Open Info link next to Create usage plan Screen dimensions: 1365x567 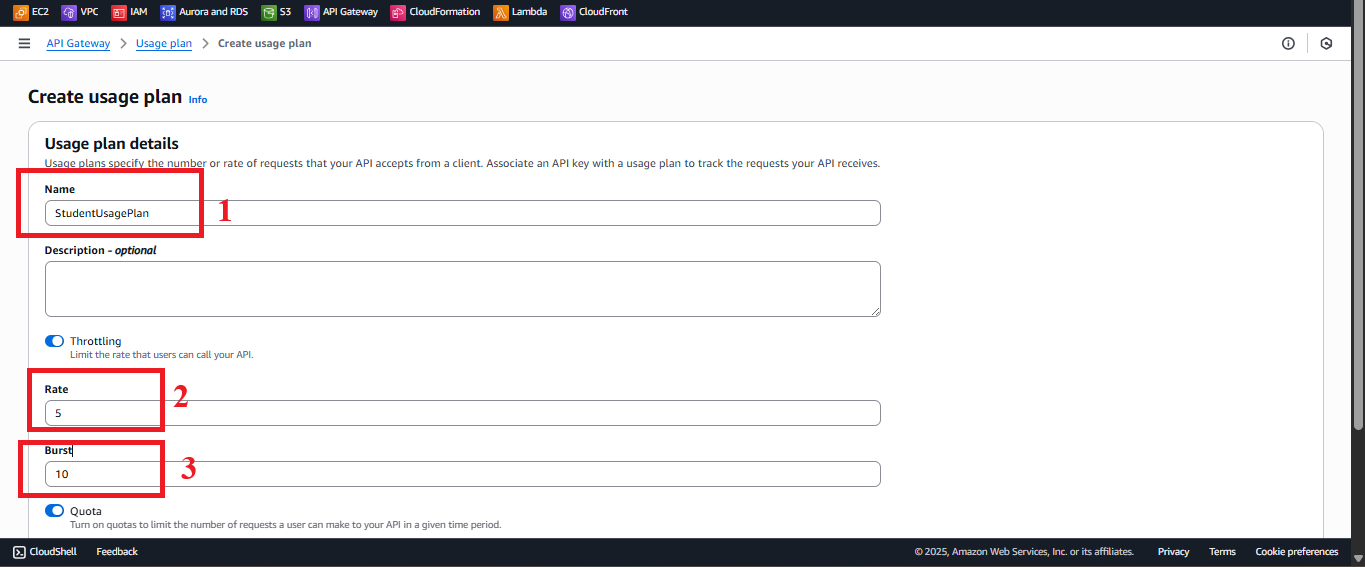[x=198, y=100]
